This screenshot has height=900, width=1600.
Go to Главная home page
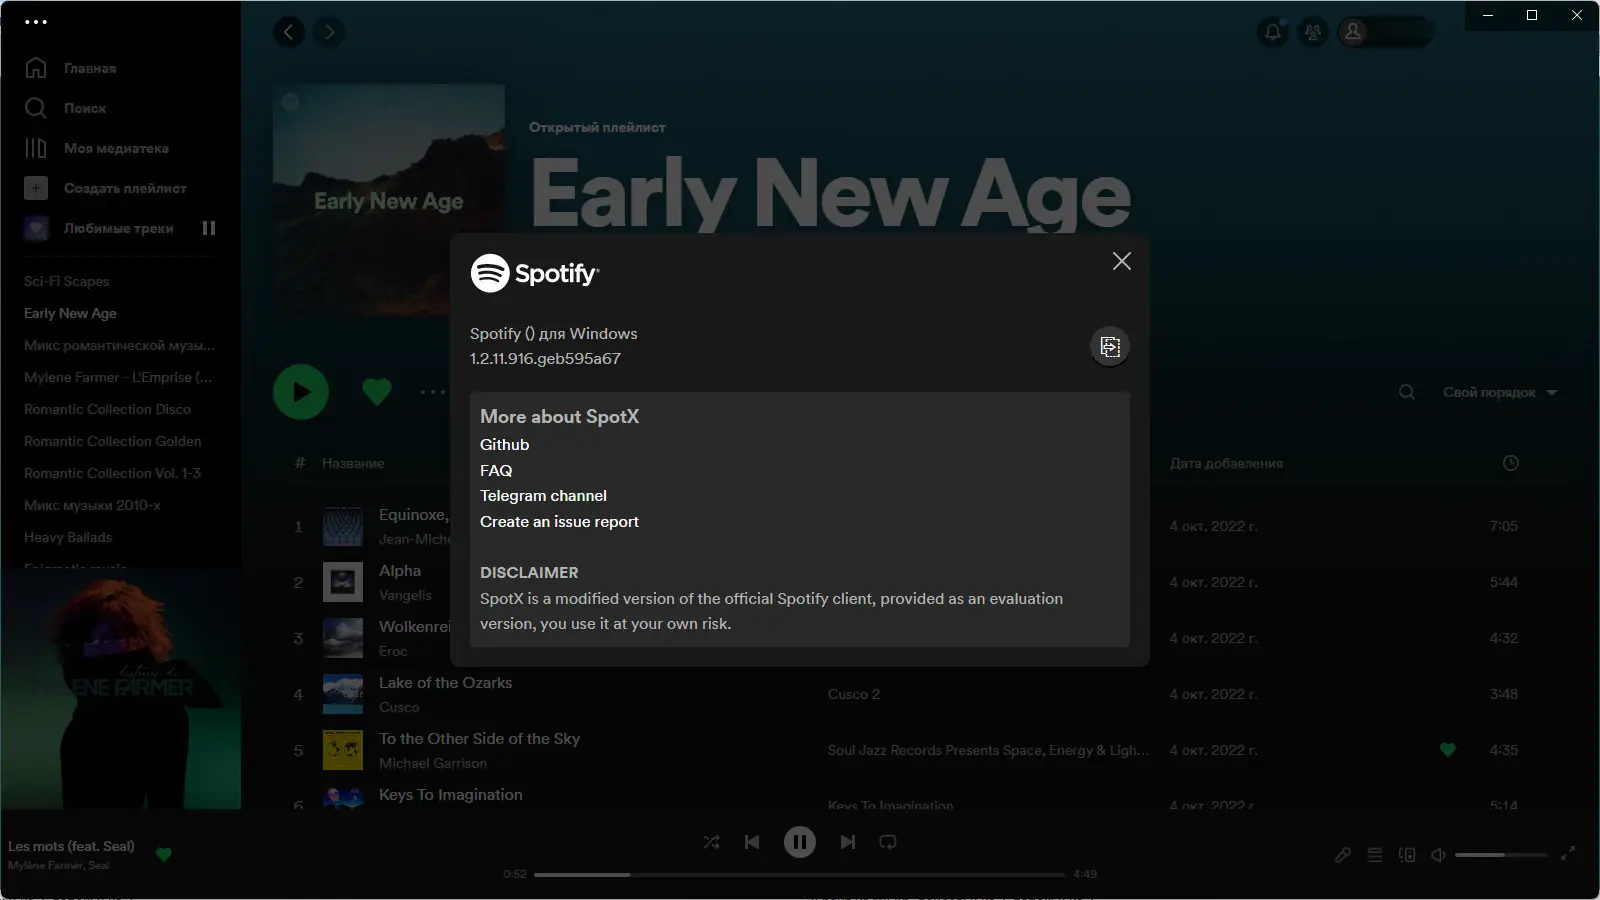(70, 68)
